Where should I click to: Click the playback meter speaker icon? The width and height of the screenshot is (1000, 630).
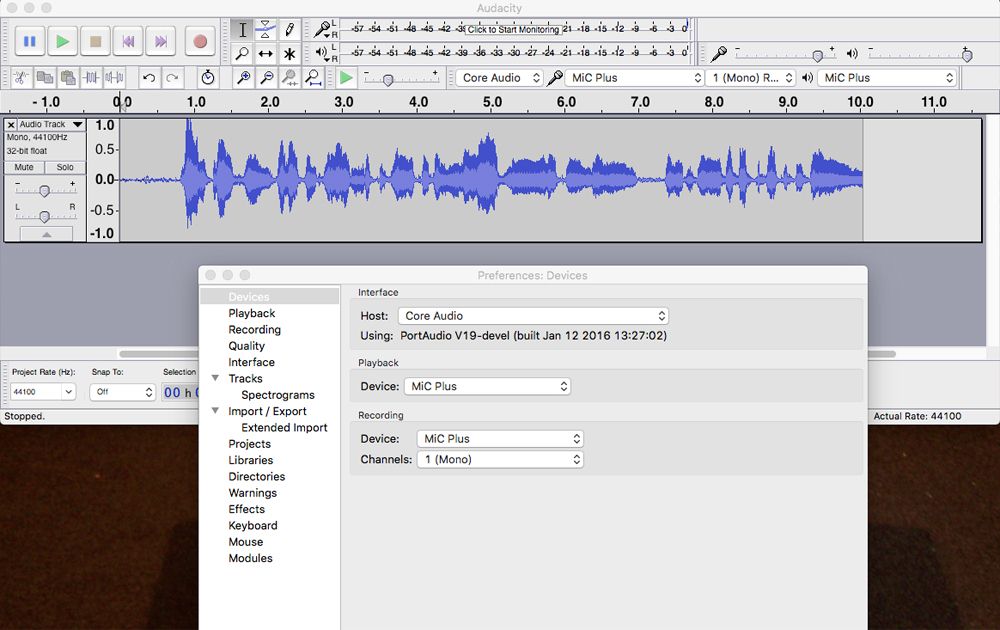[321, 52]
